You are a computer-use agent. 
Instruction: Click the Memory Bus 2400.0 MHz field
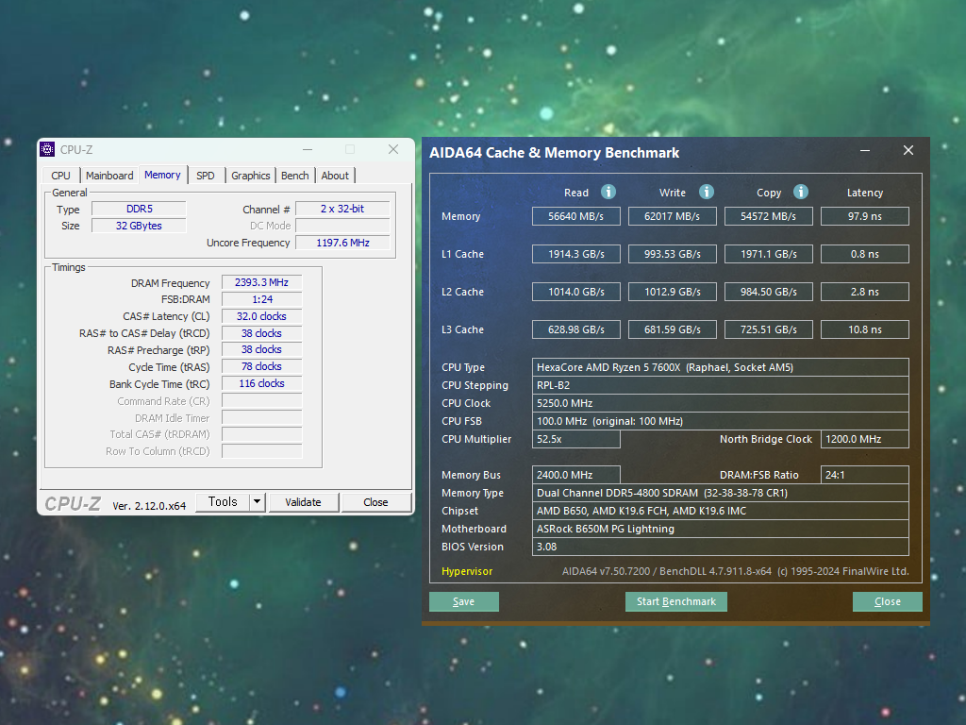576,475
